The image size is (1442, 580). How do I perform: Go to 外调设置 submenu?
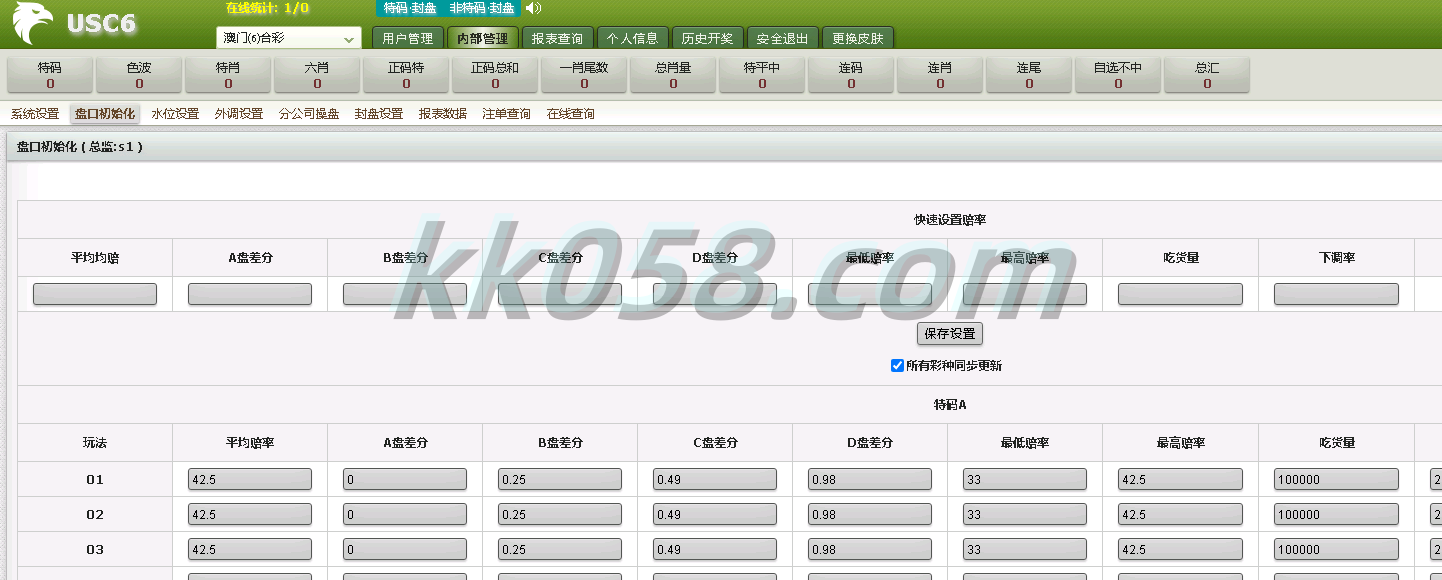pos(239,114)
